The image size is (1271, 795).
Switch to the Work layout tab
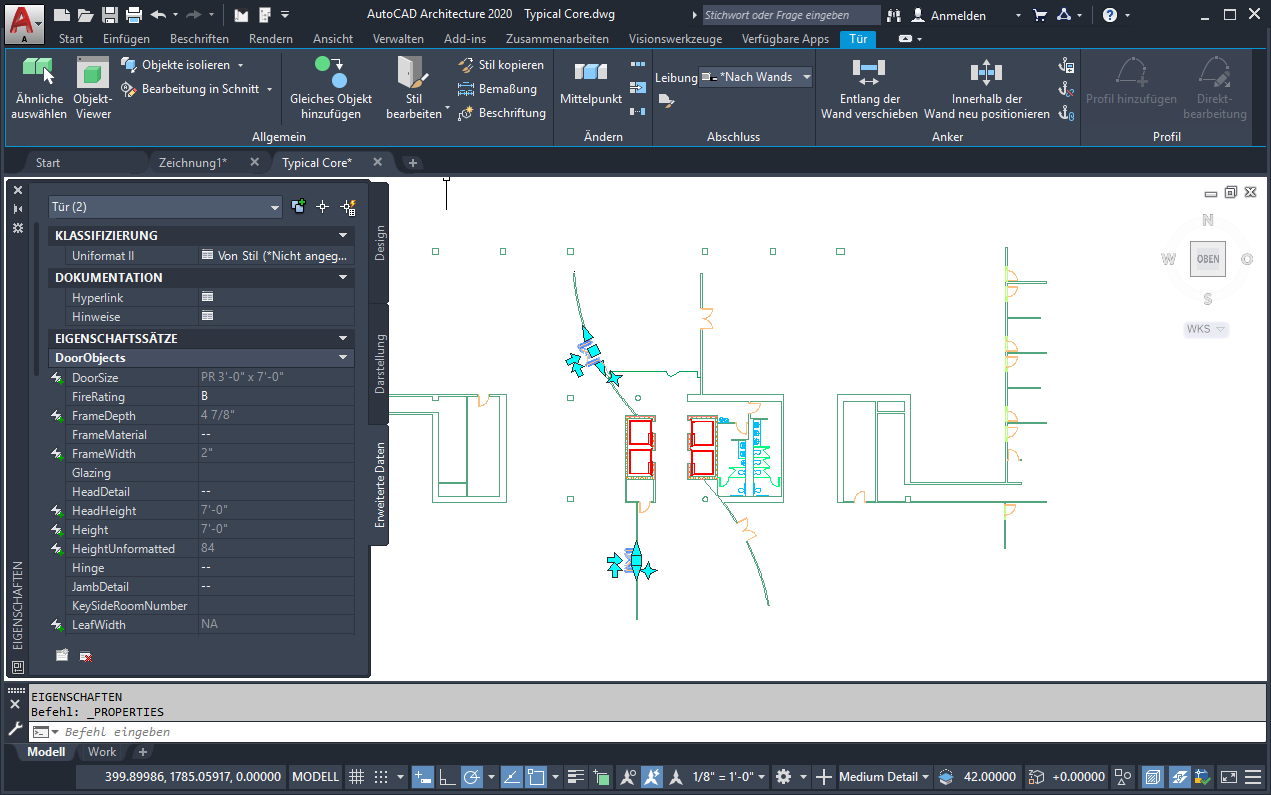[x=102, y=752]
